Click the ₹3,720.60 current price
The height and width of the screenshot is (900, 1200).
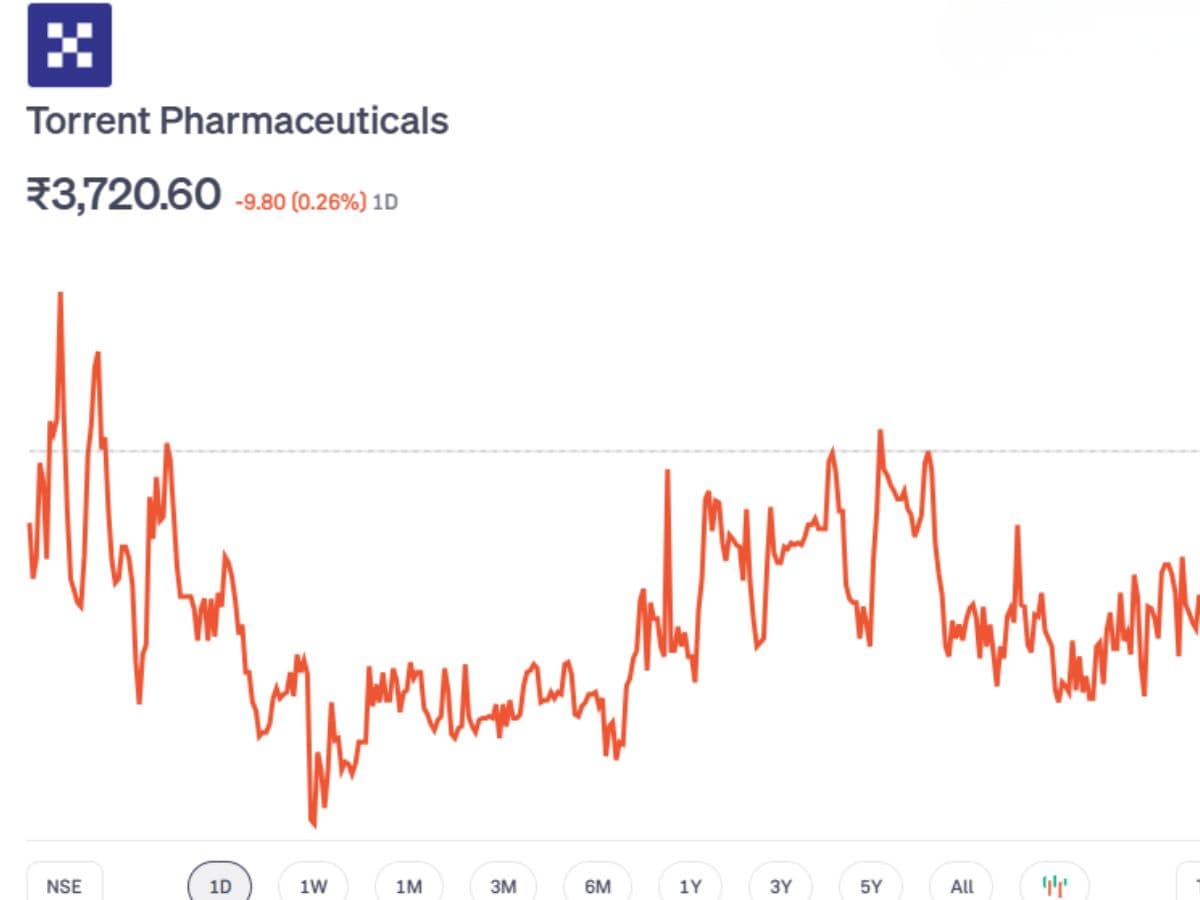123,194
